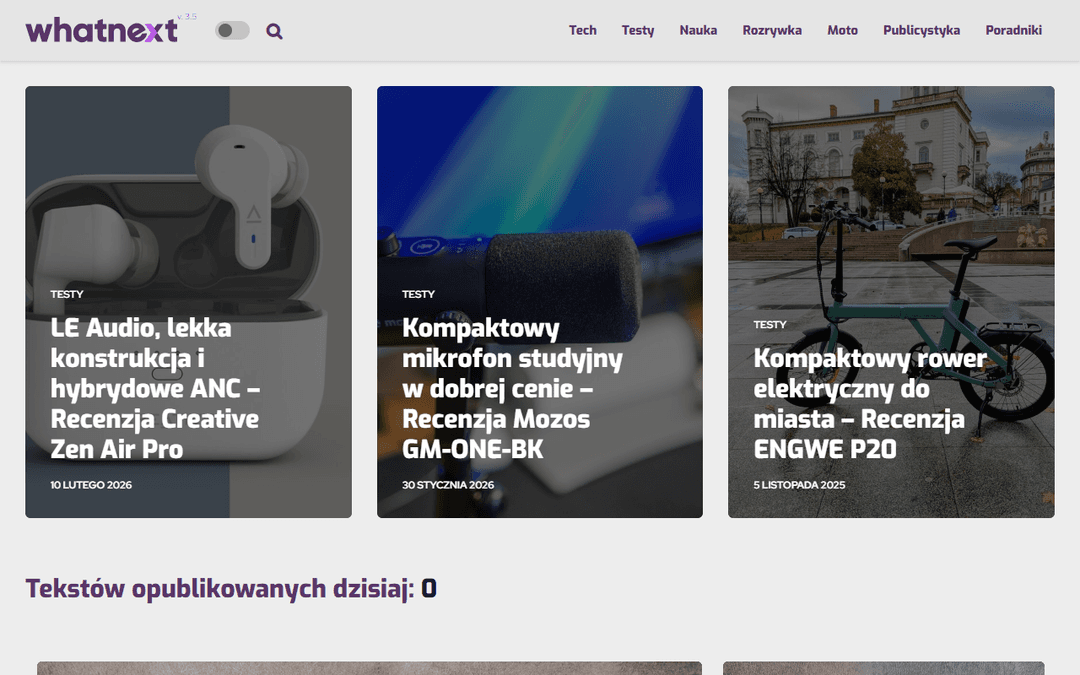Click the TESTY tag on the ENGWE bike card
The height and width of the screenshot is (675, 1080).
tap(769, 324)
